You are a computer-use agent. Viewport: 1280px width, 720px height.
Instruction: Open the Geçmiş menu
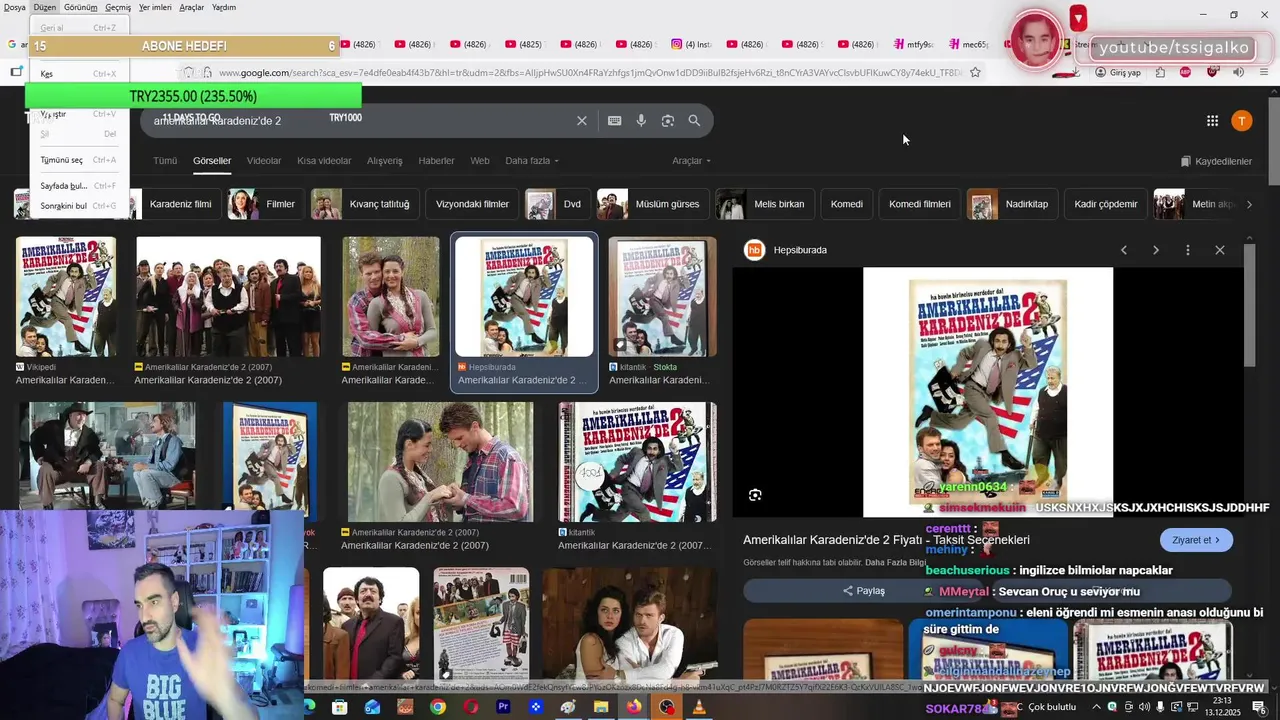point(118,7)
